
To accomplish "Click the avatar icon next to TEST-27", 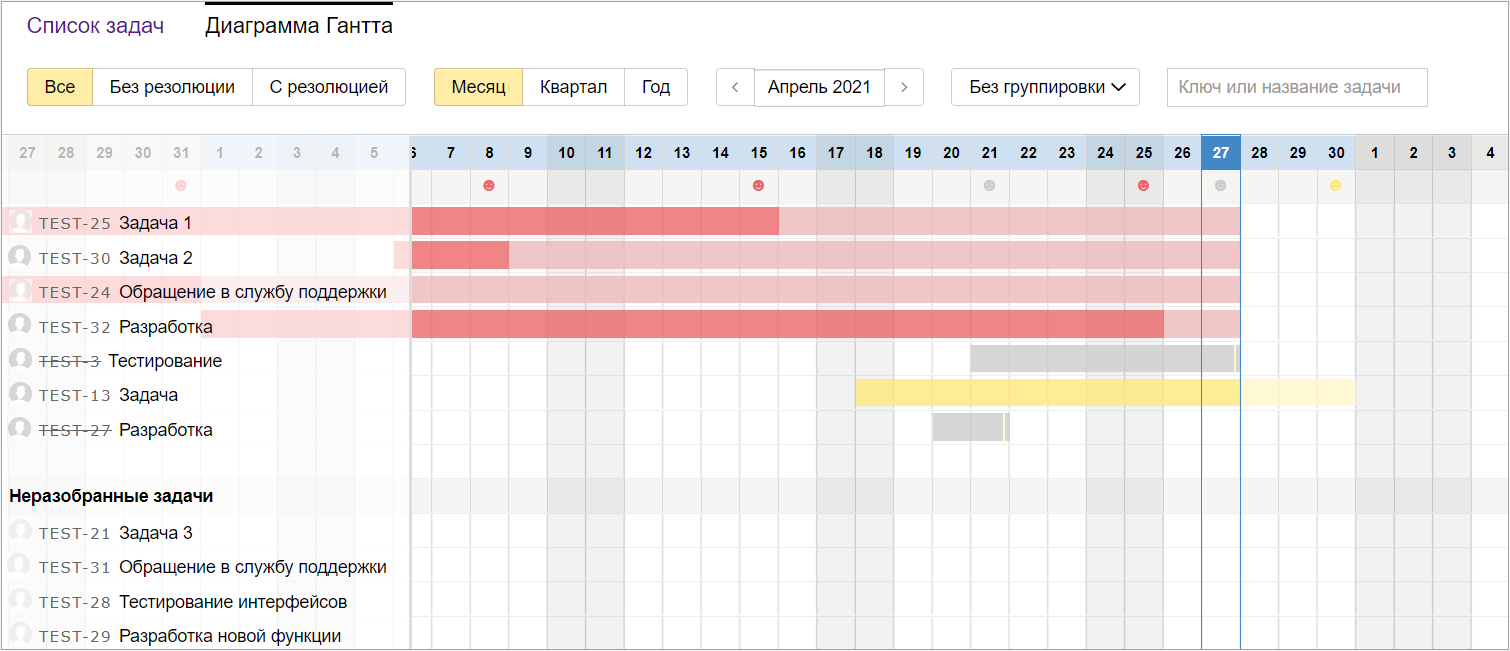I will pyautogui.click(x=19, y=429).
